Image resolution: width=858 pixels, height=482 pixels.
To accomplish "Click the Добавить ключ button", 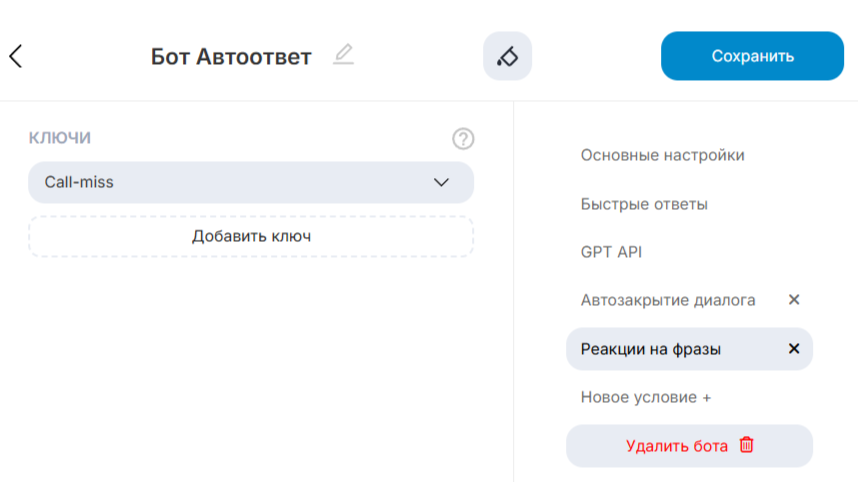I will [251, 237].
